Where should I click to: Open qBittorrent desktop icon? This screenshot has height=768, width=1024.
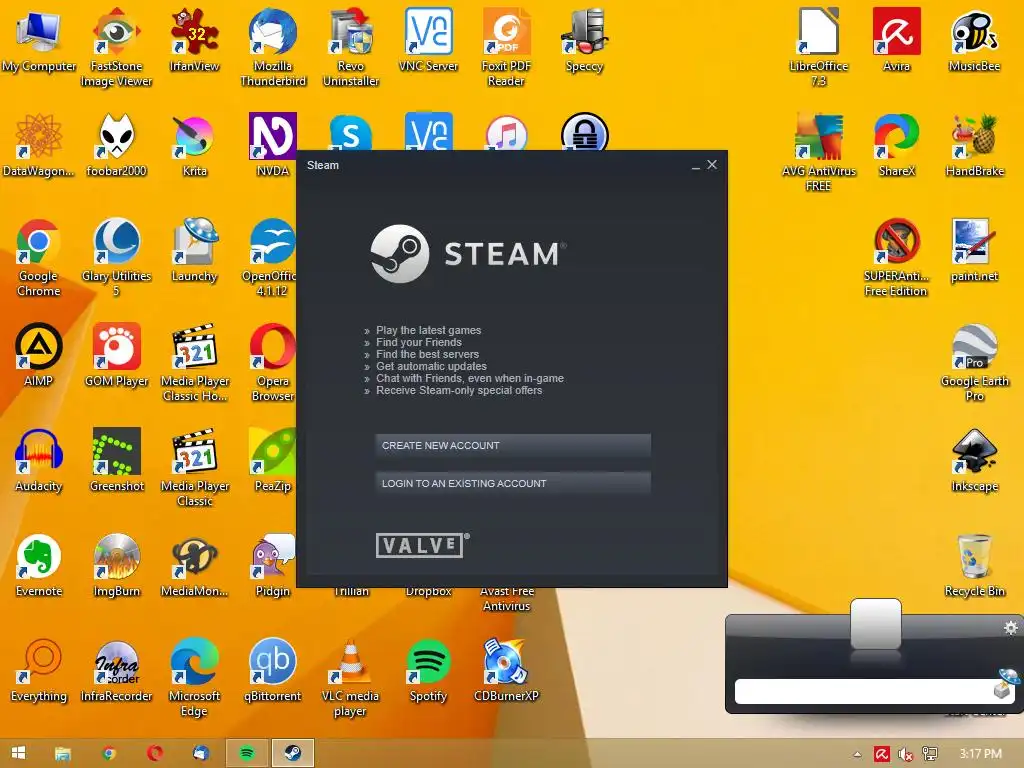(272, 671)
